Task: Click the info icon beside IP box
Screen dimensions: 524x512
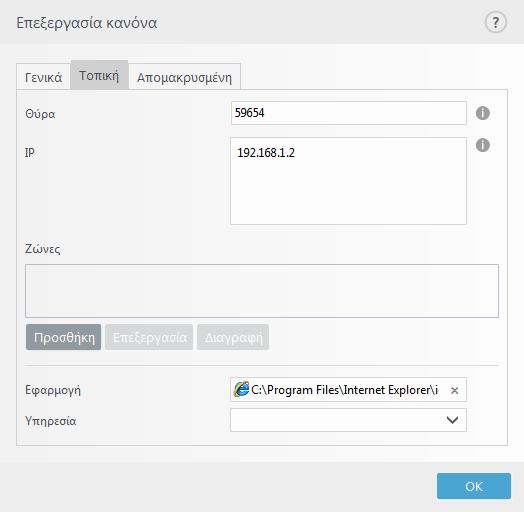Action: click(483, 145)
